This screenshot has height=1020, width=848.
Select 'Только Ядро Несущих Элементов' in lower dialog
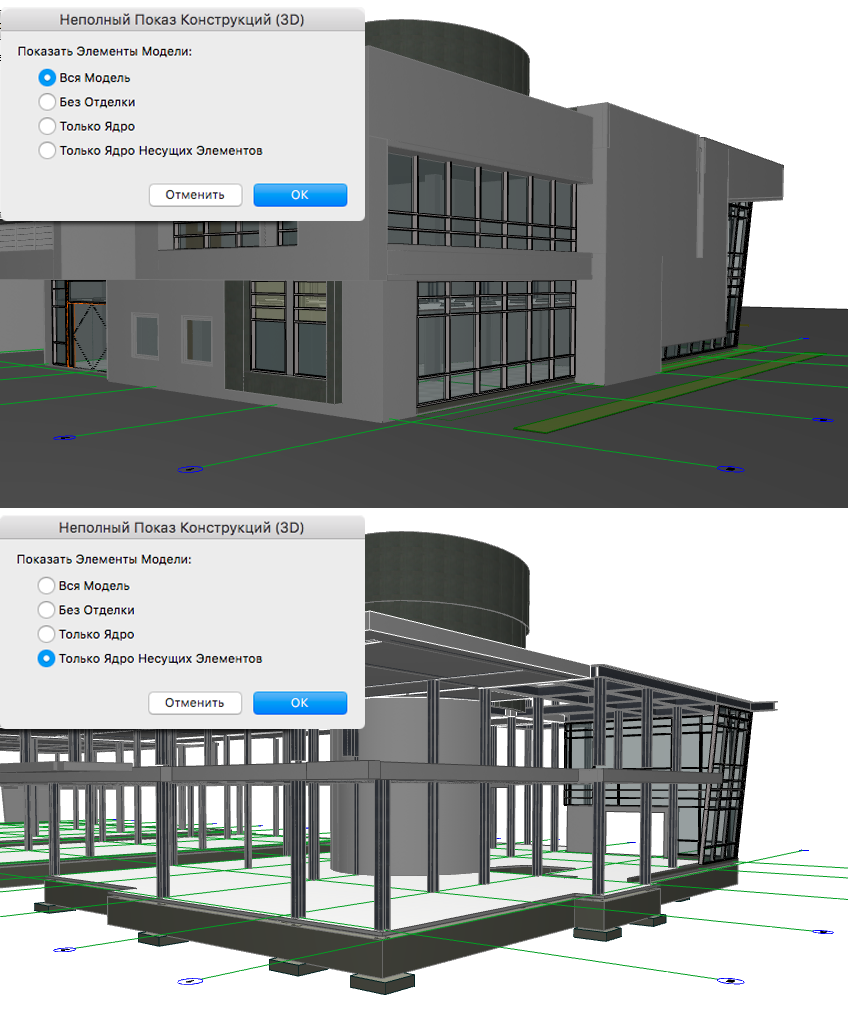tap(47, 659)
